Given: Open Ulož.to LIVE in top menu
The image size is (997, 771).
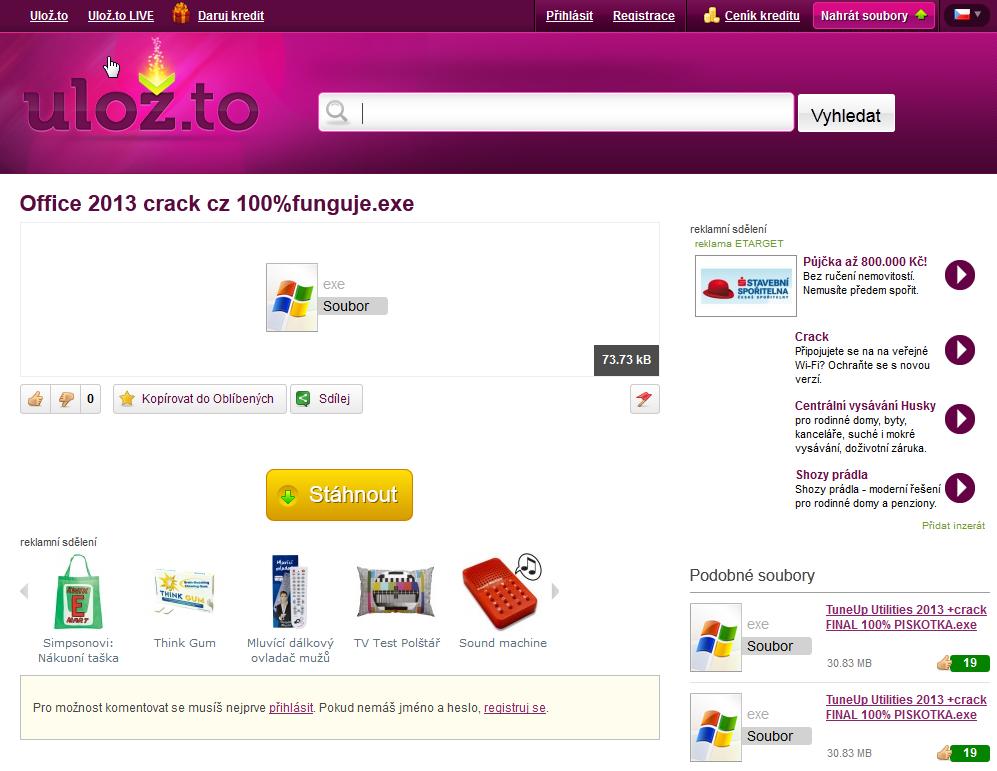Looking at the screenshot, I should [121, 16].
